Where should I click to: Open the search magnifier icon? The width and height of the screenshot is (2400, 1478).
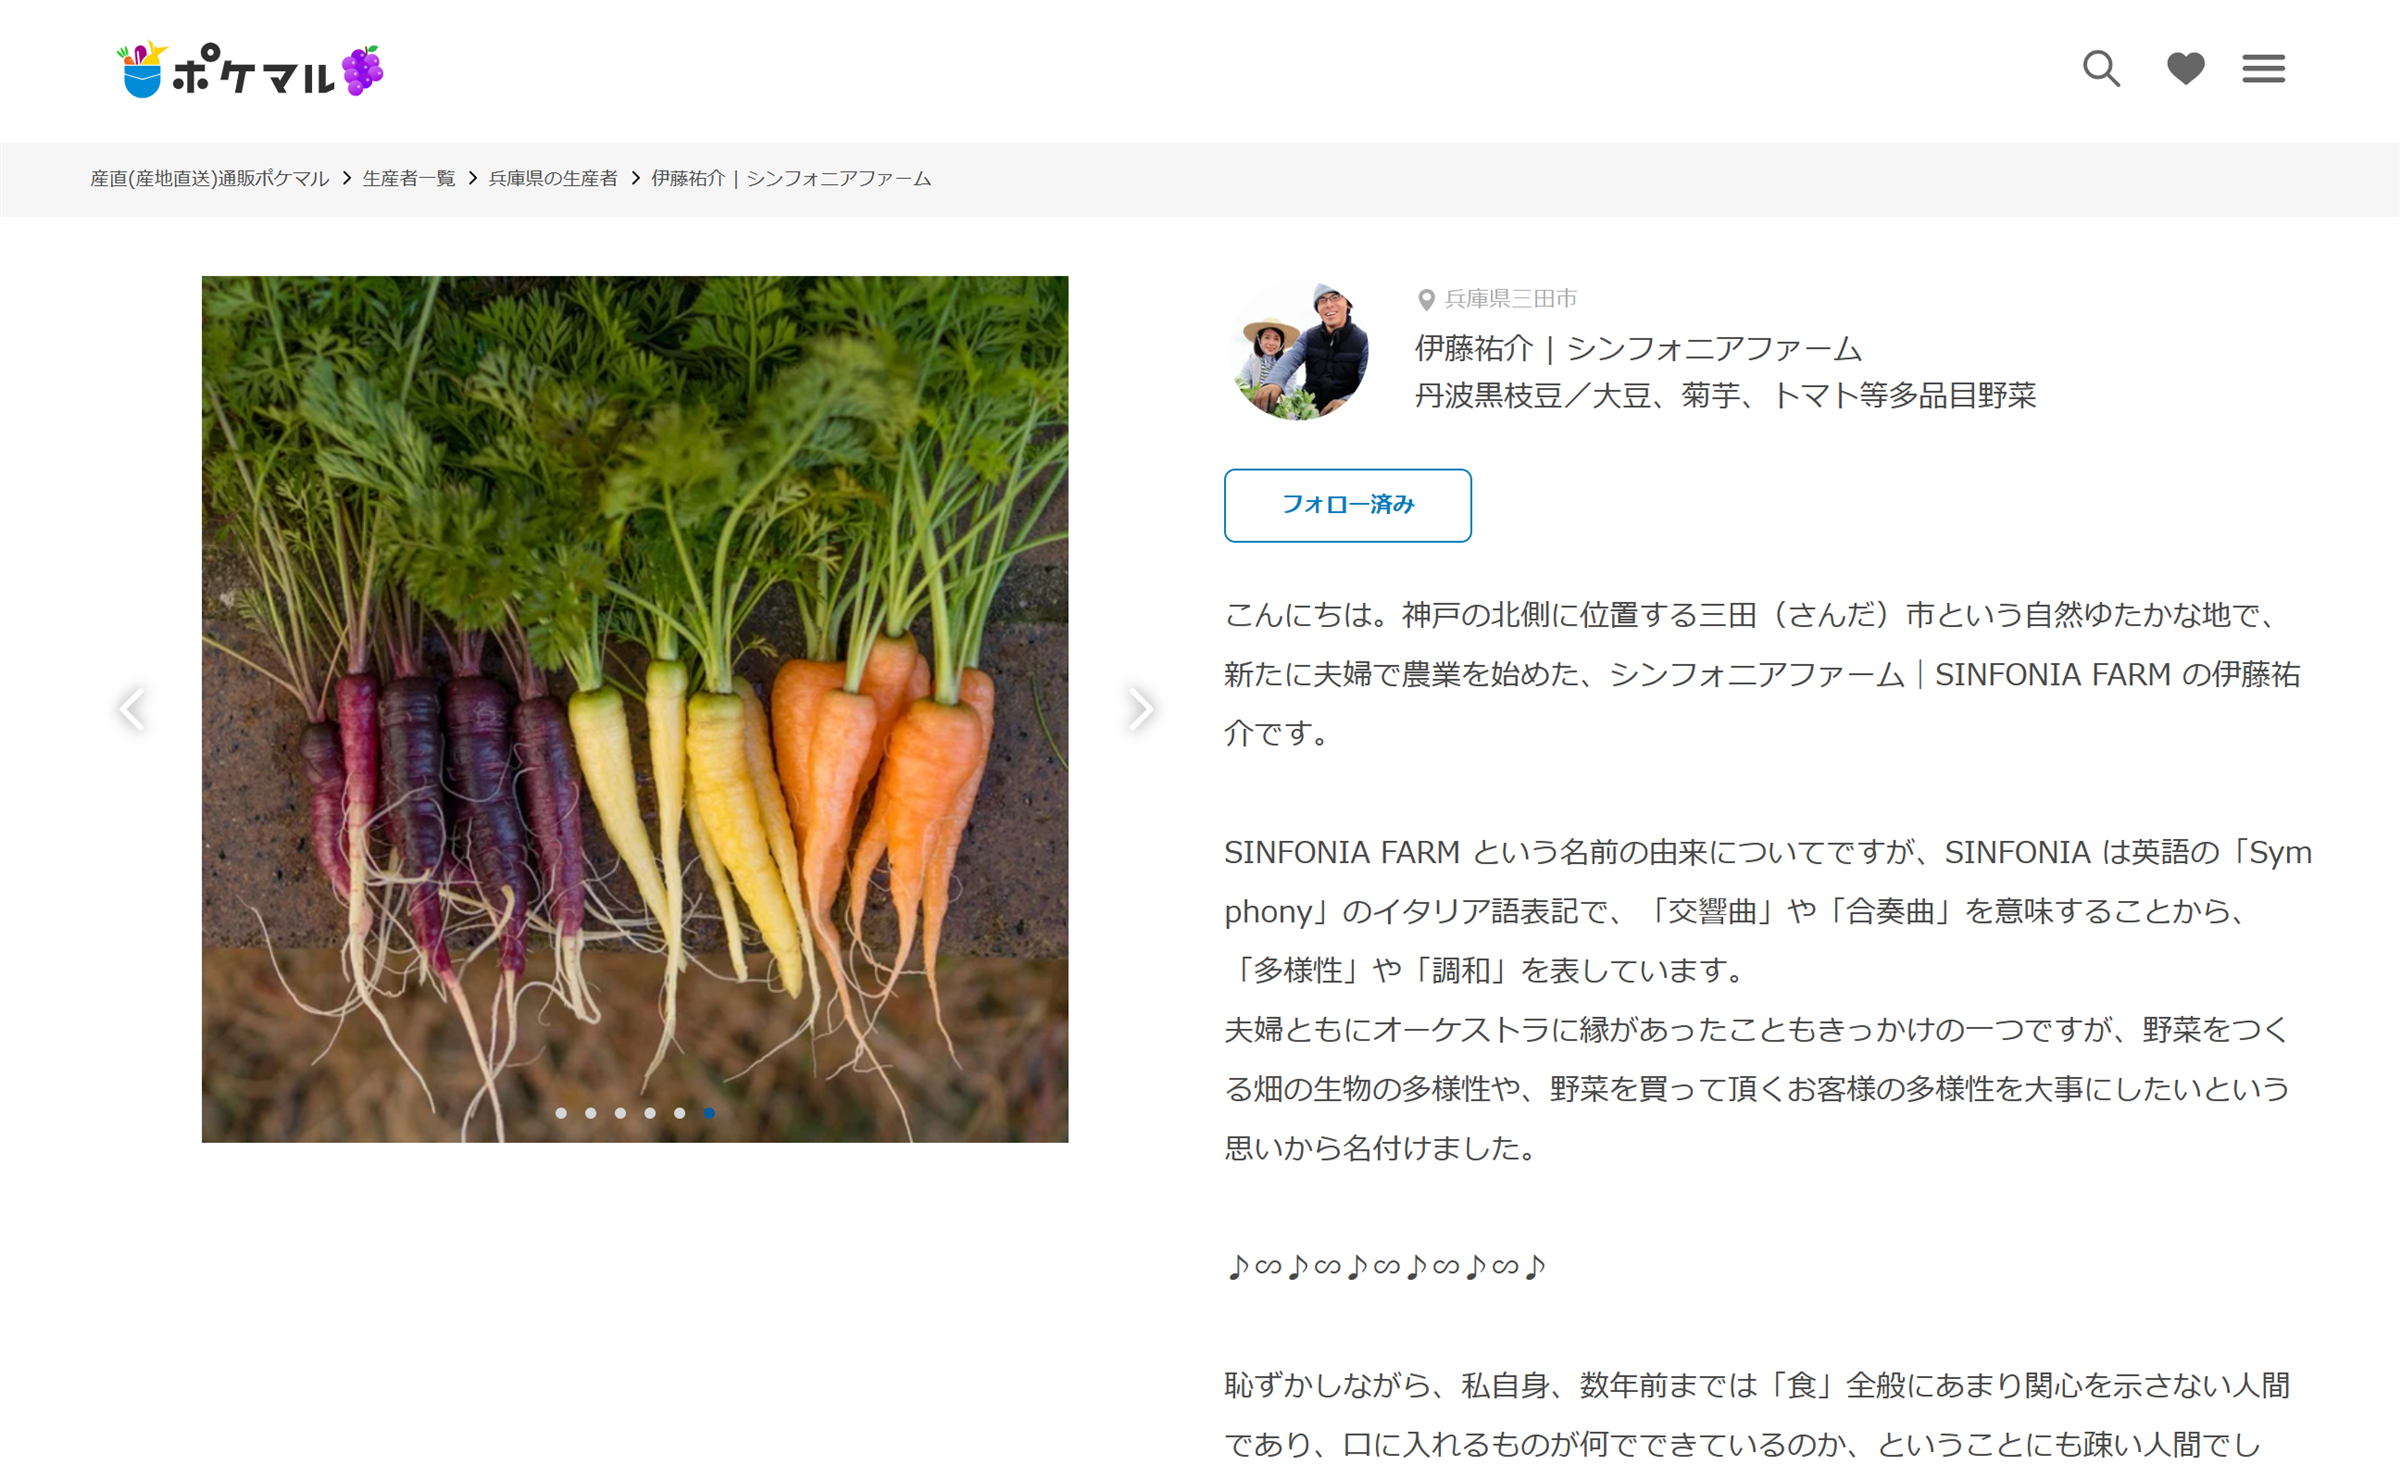click(2101, 69)
